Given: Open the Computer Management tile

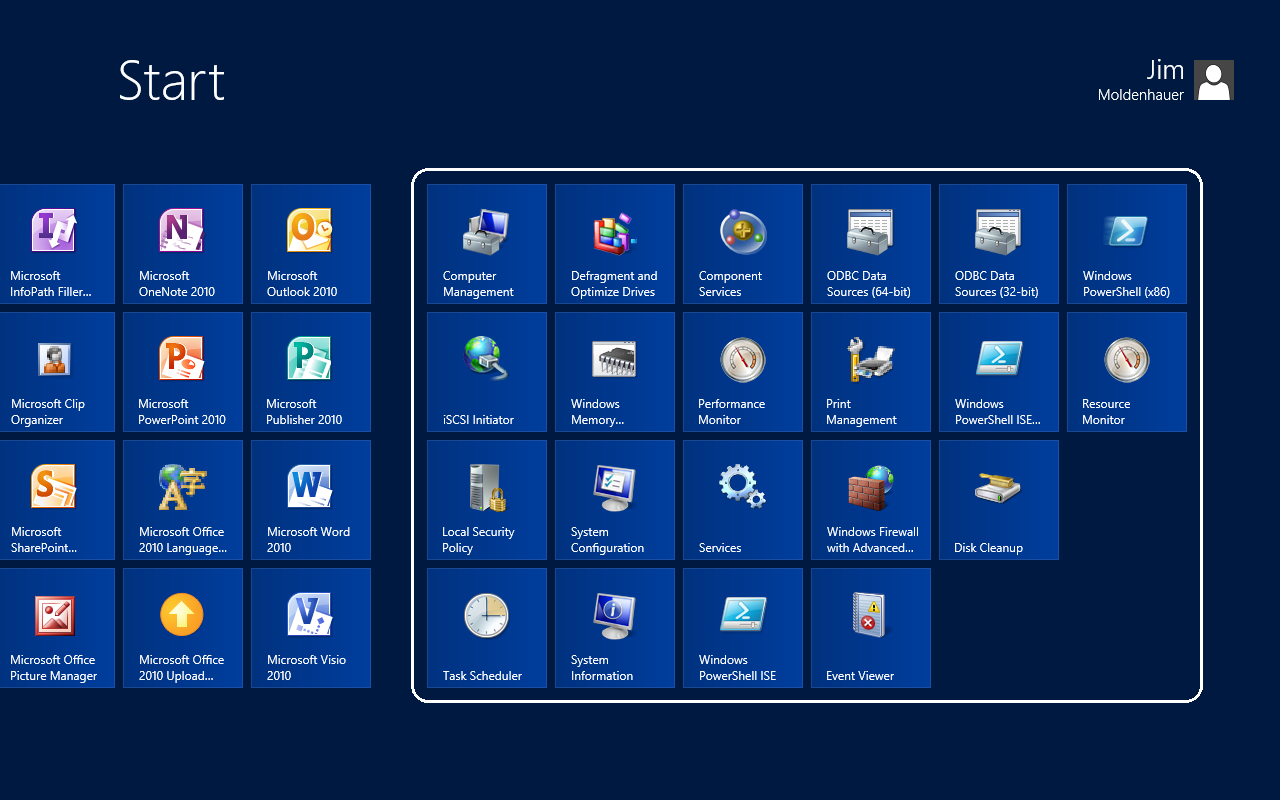Looking at the screenshot, I should coord(487,244).
